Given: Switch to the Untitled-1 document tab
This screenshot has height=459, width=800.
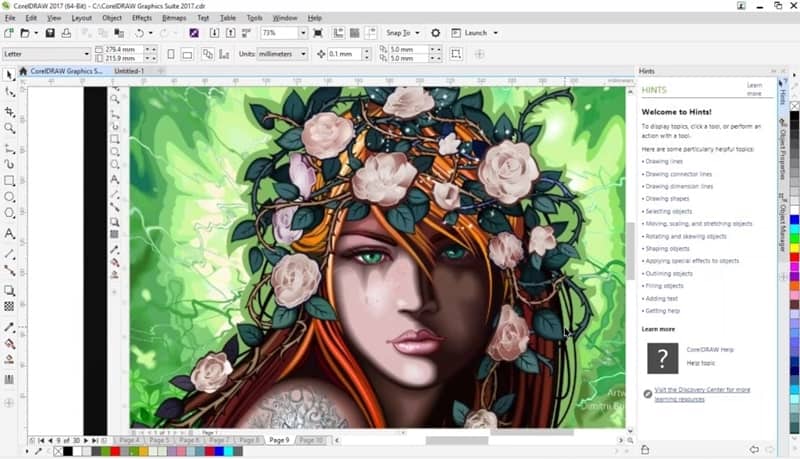Looking at the screenshot, I should 129,71.
